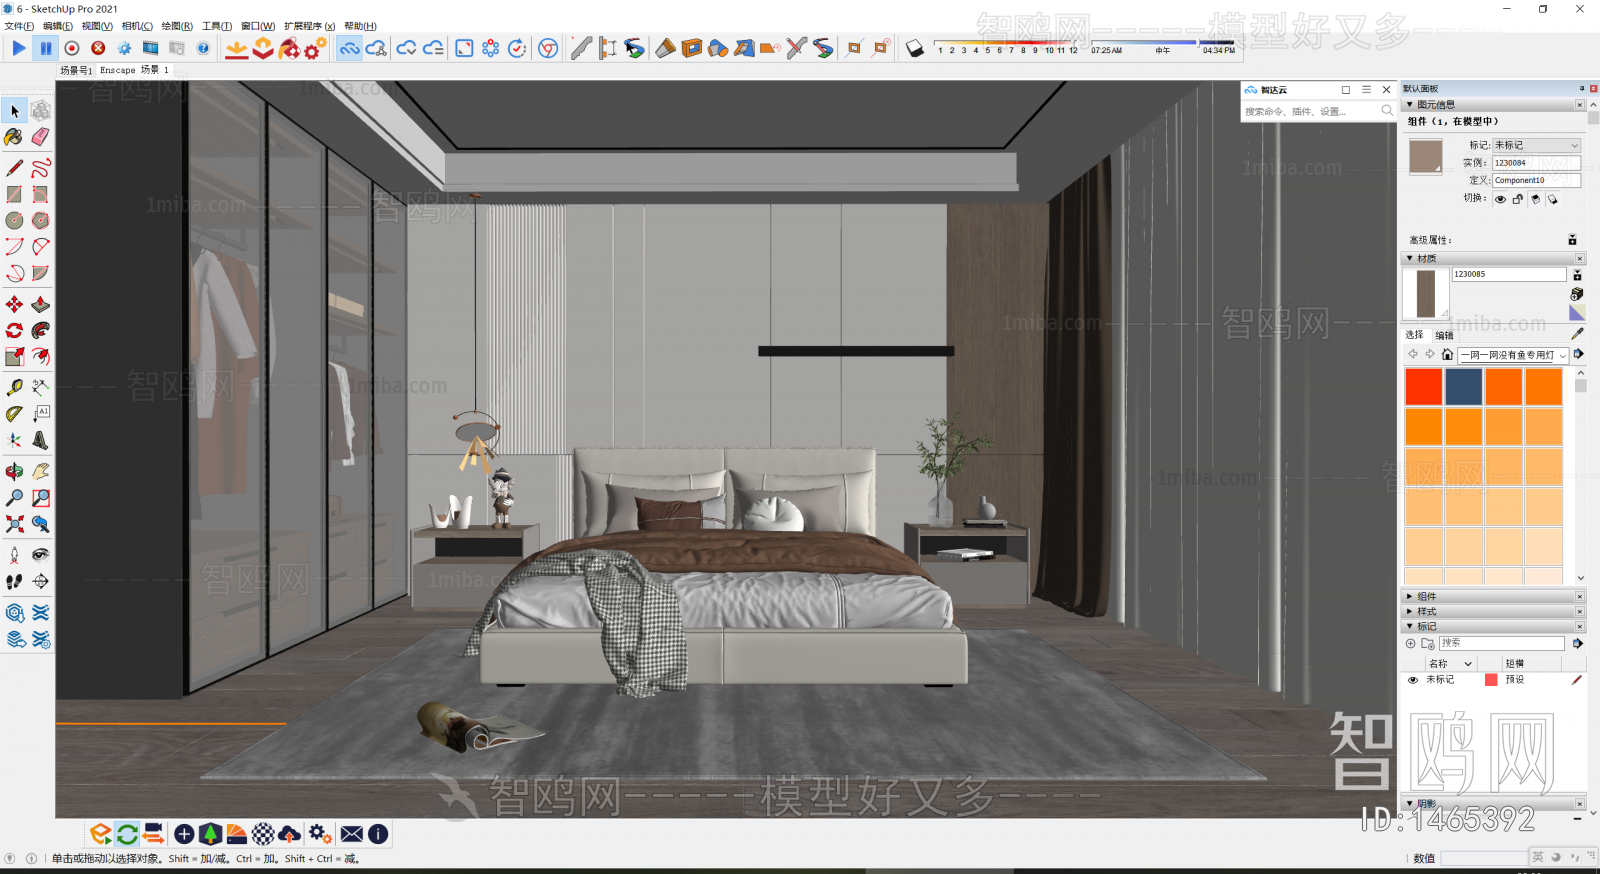Select the Zoom magnifier tool

14,497
